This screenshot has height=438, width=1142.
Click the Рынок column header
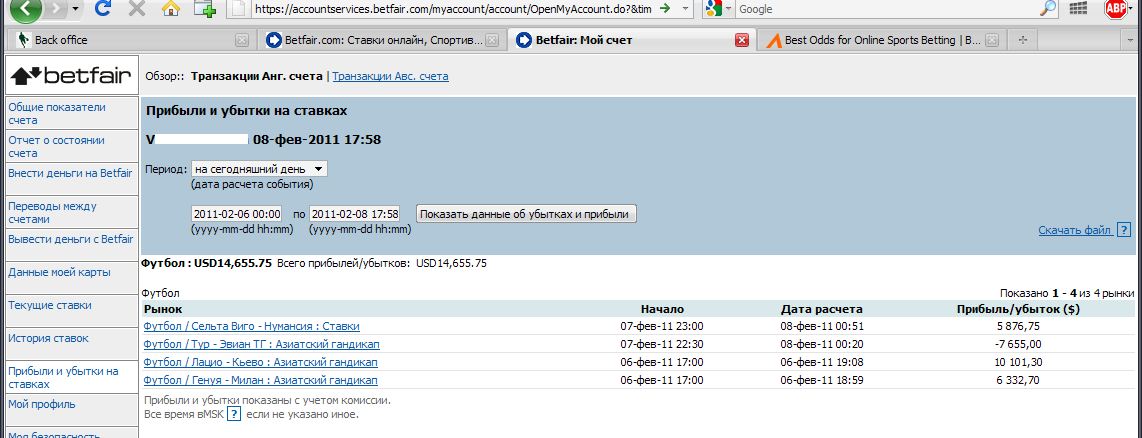162,308
